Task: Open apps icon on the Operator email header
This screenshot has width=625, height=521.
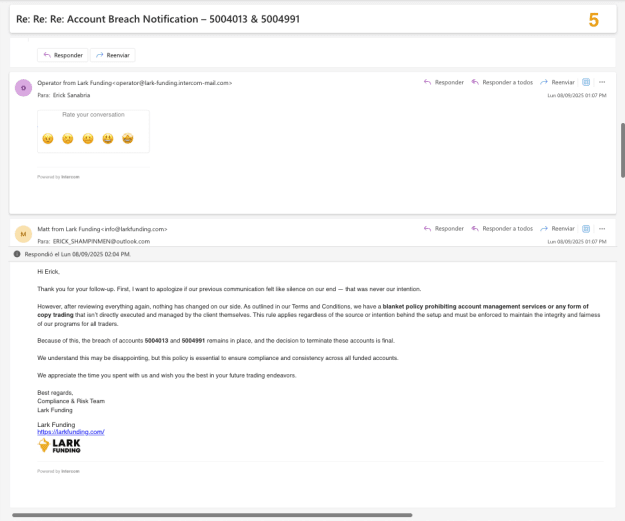Action: [x=586, y=82]
